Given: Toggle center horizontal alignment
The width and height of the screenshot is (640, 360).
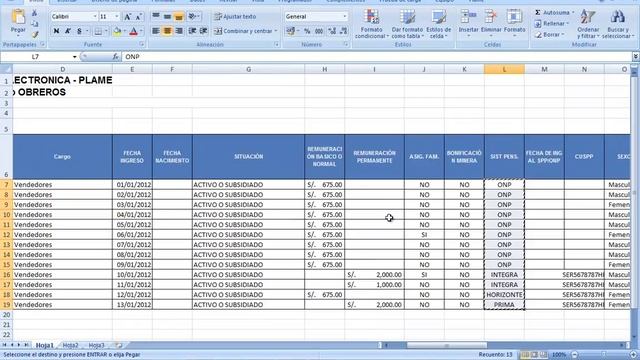Looking at the screenshot, I should point(167,31).
